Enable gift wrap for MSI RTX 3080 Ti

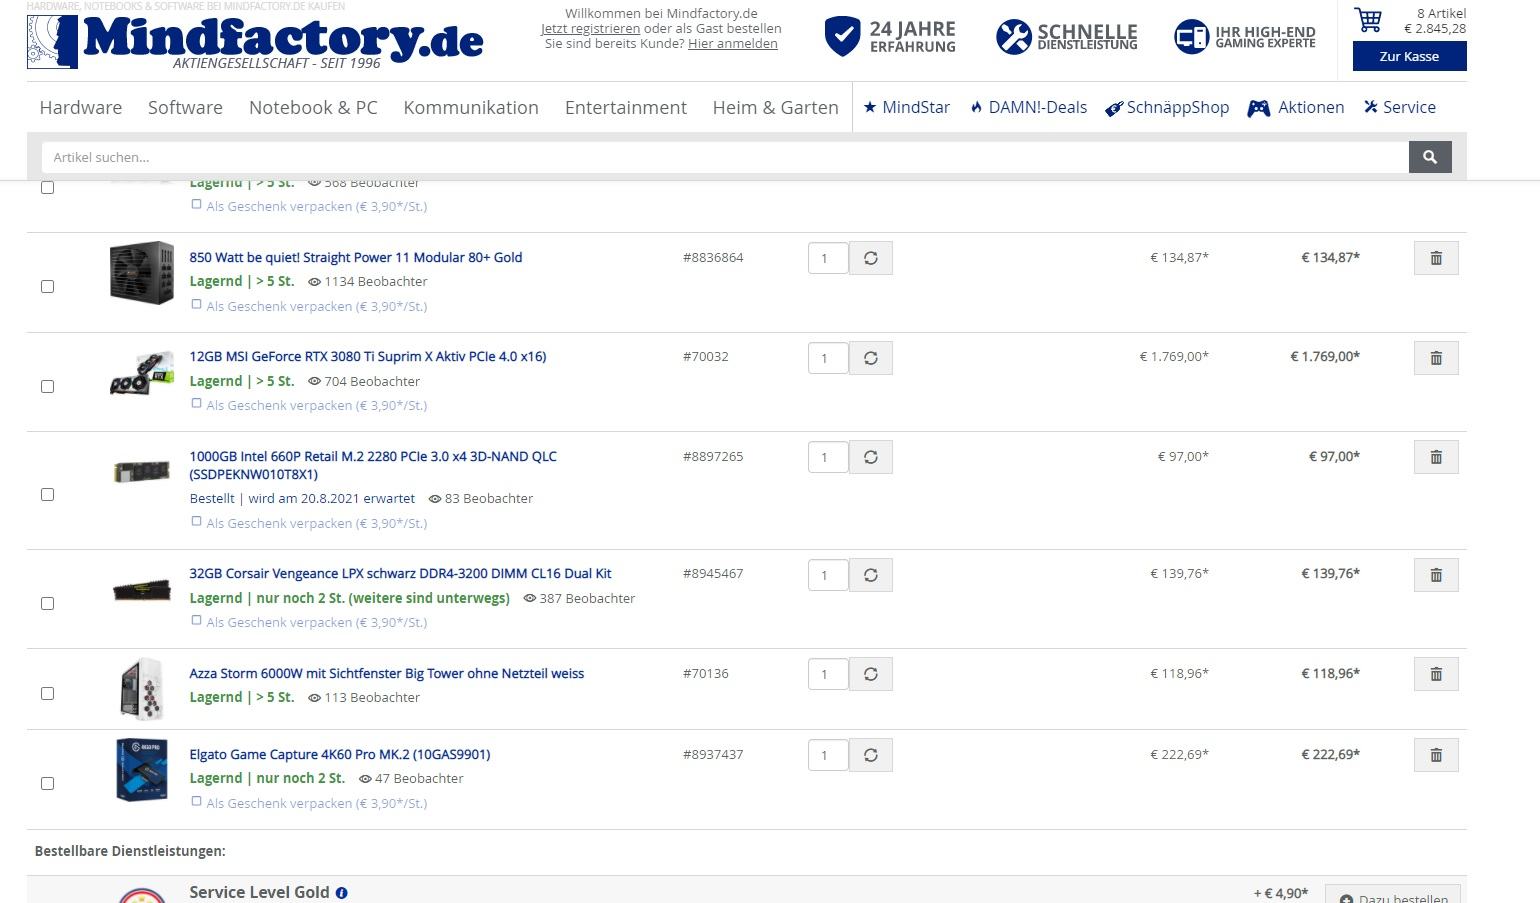[196, 404]
